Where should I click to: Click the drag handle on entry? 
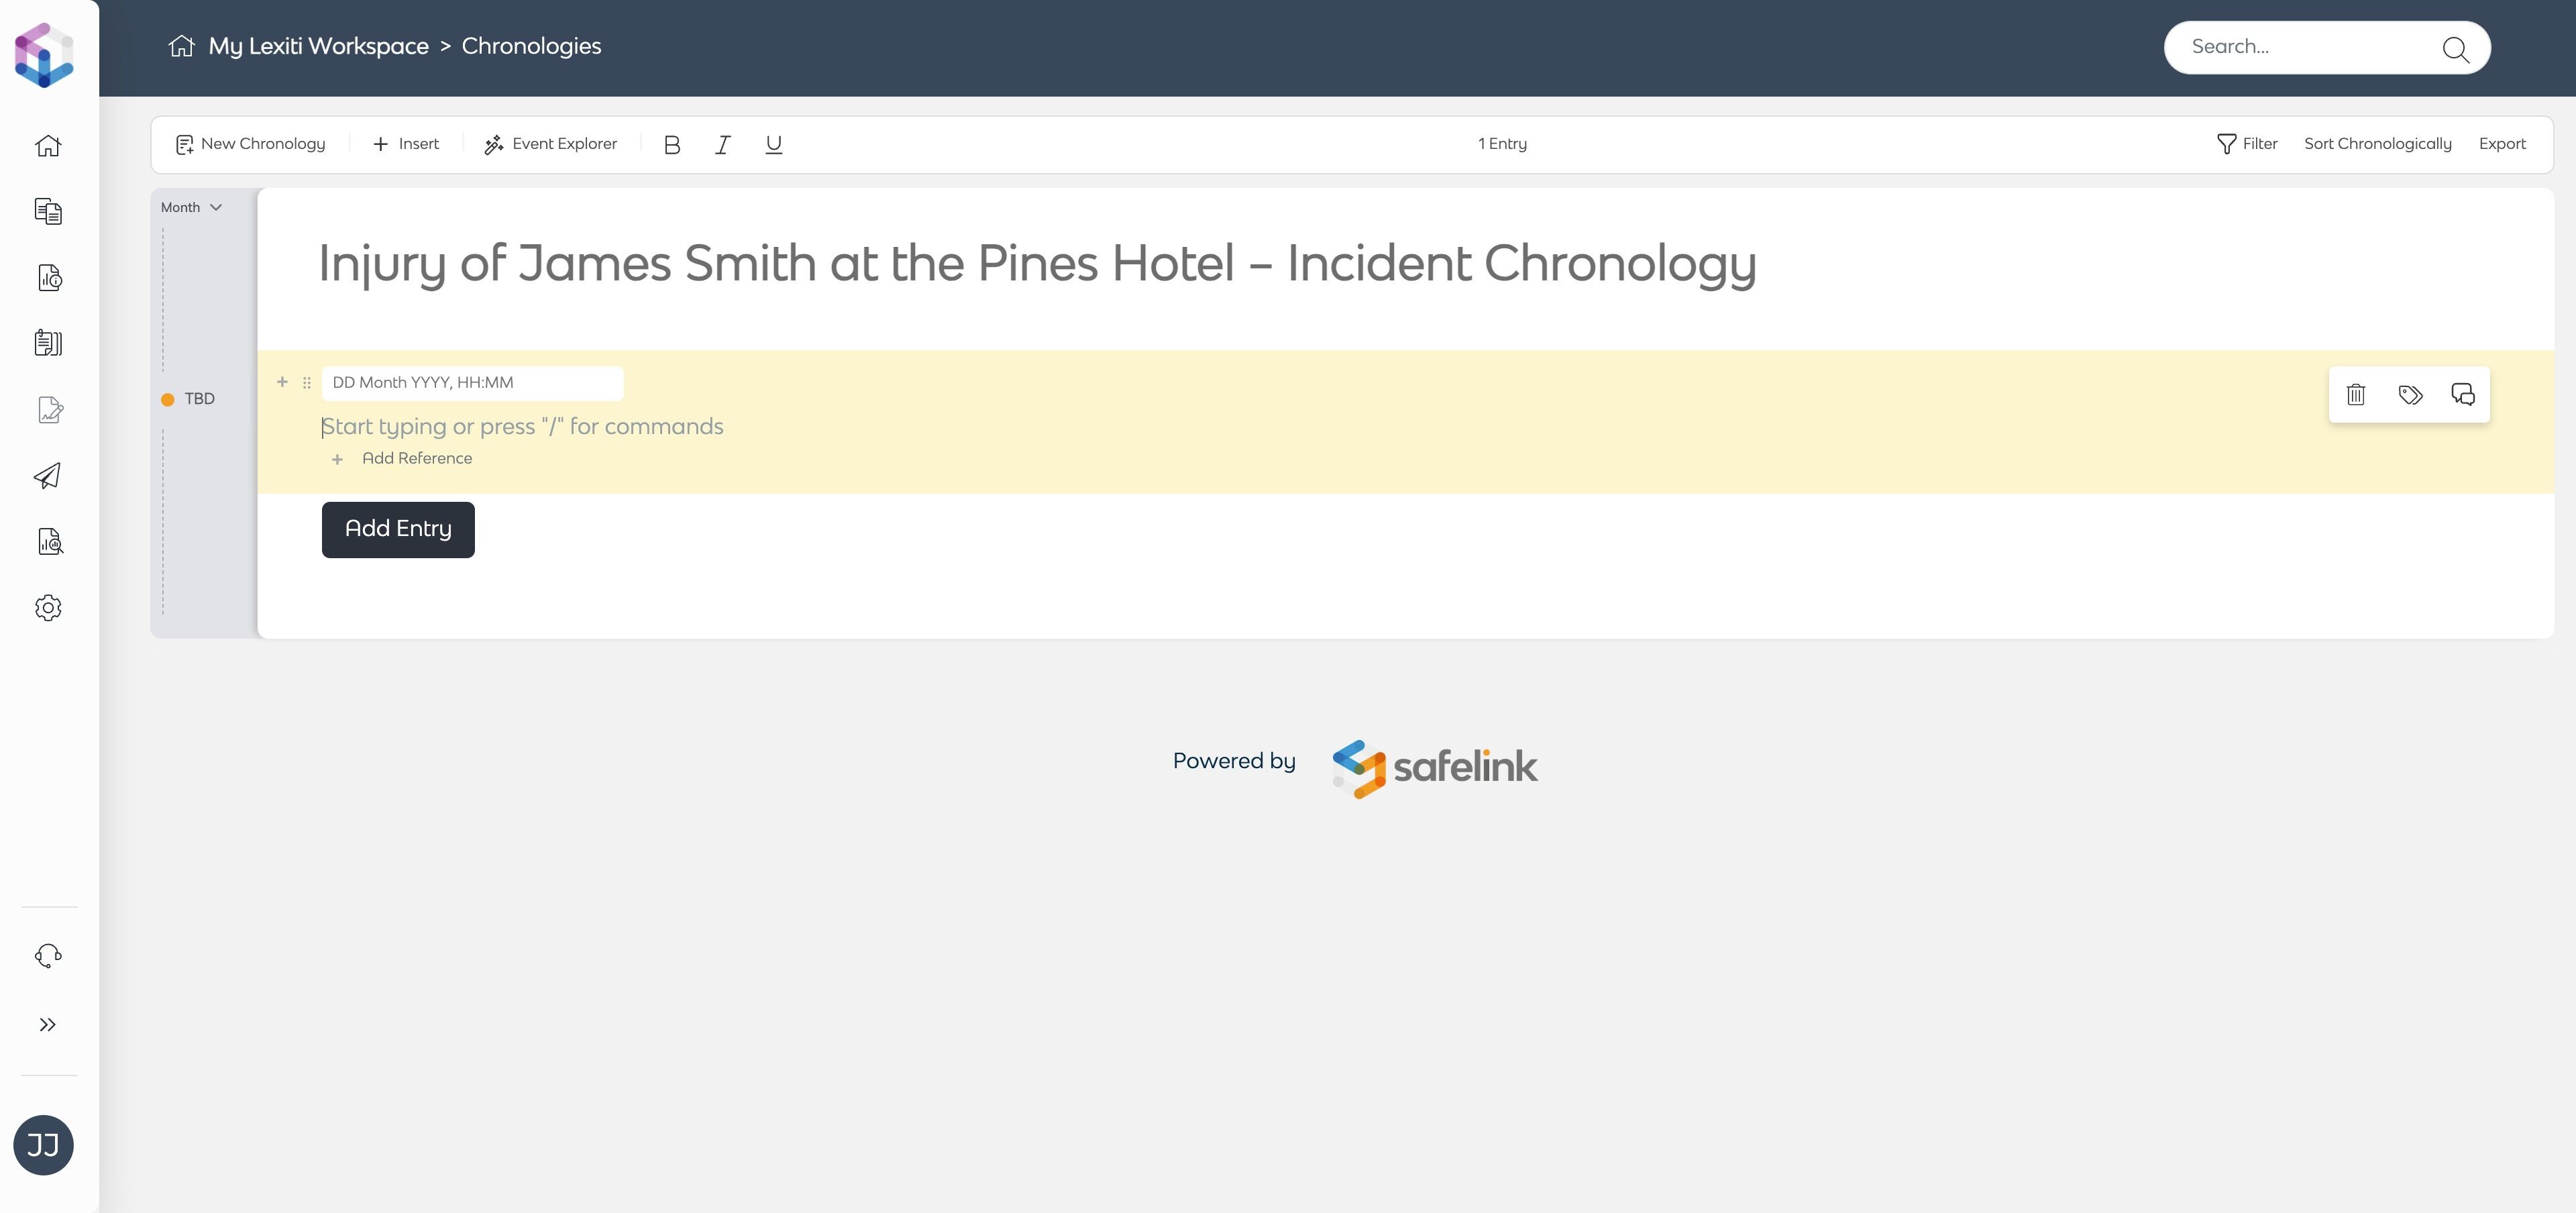pos(307,383)
